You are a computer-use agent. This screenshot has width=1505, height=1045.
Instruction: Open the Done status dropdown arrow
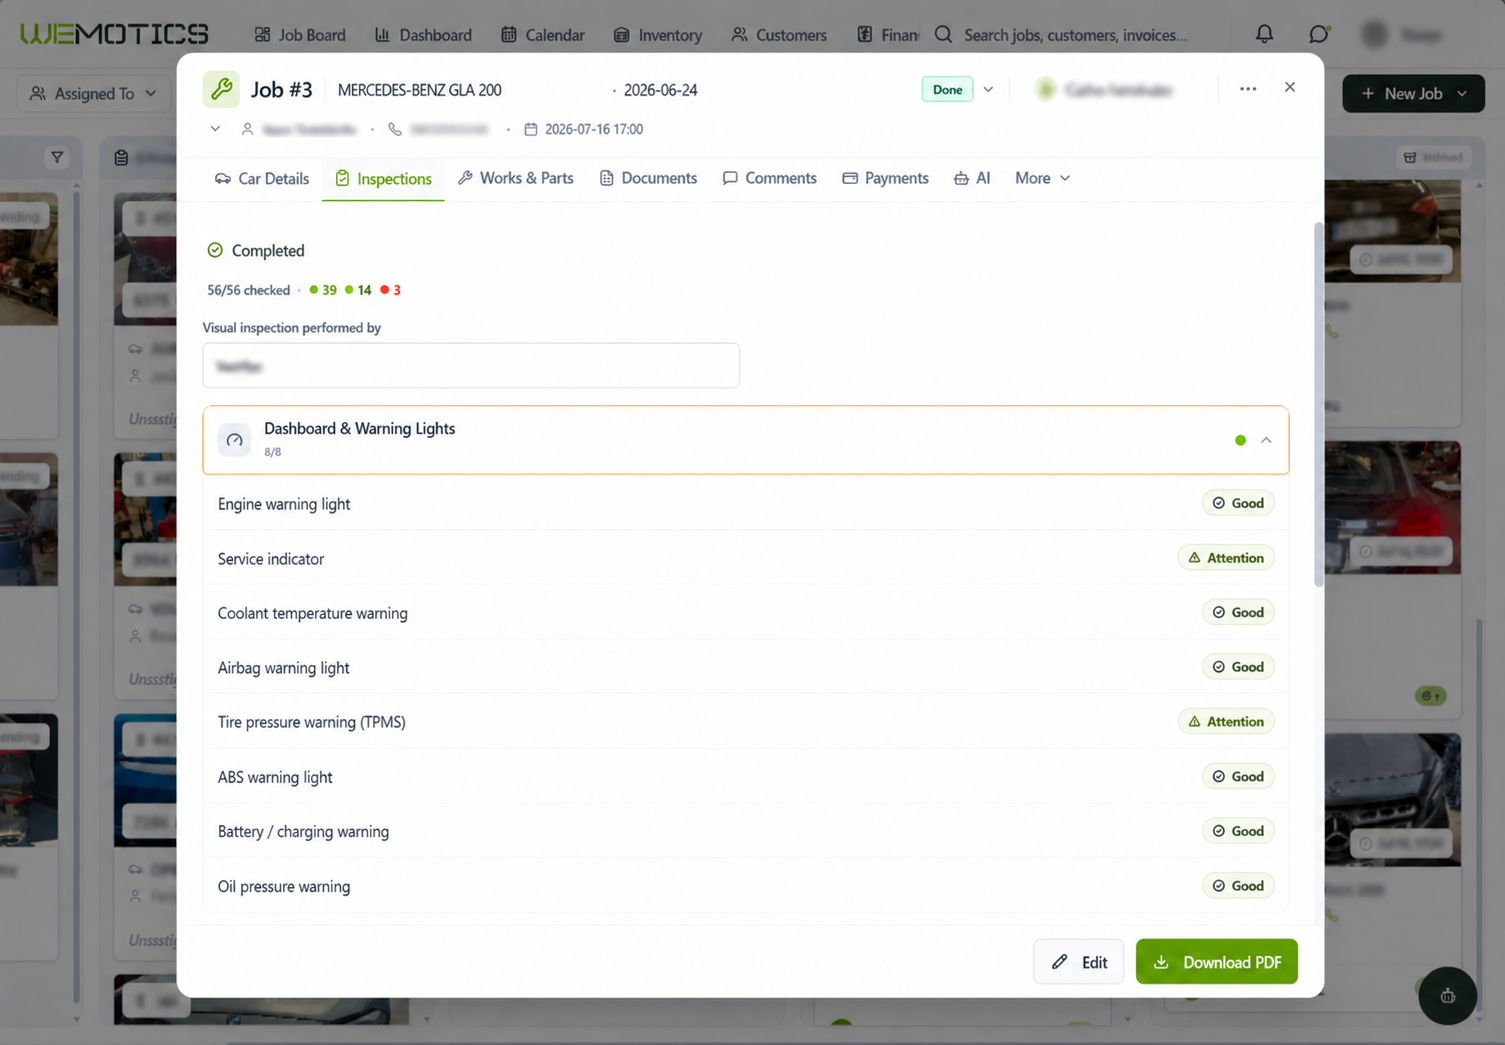click(x=988, y=89)
